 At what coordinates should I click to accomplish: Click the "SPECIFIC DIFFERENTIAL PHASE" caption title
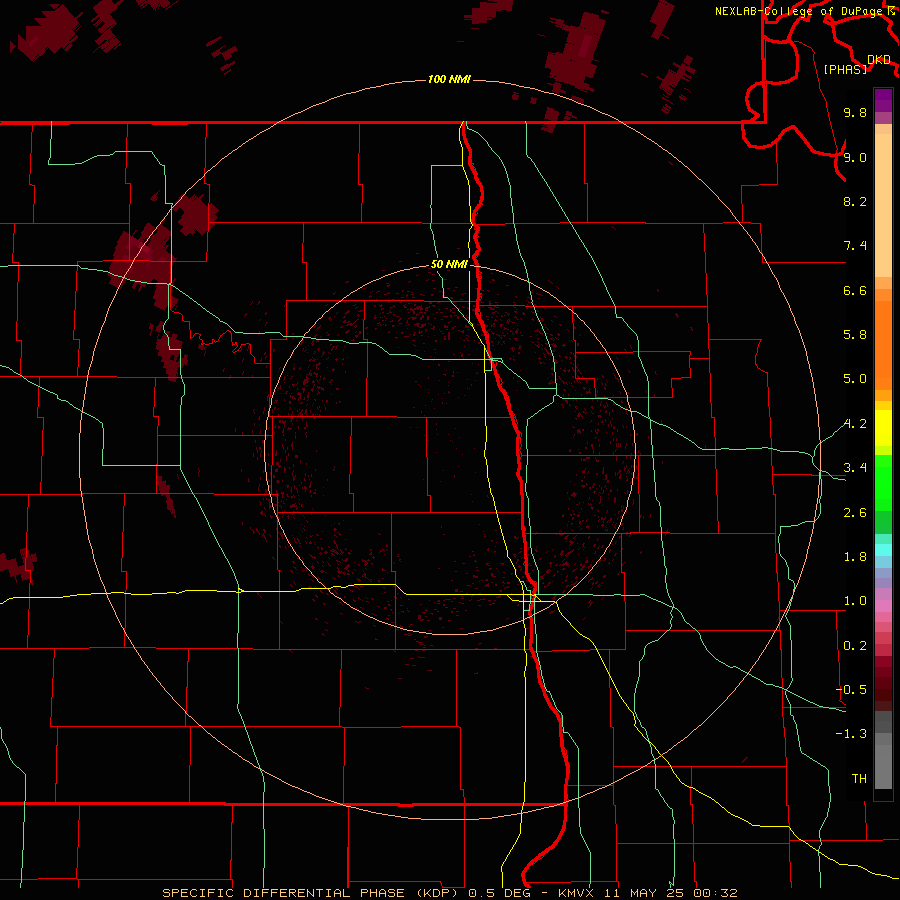[284, 893]
